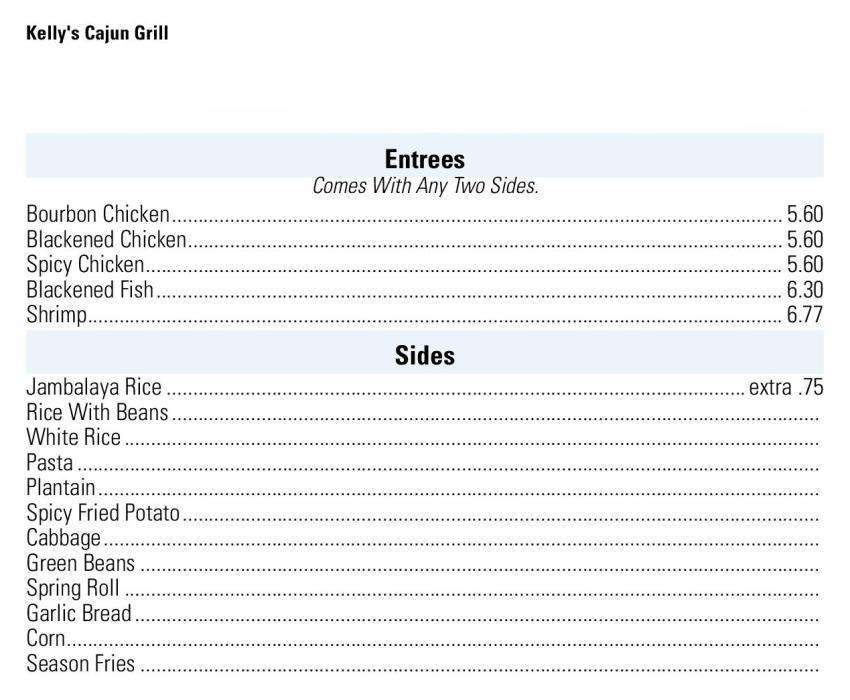Select Blackened Chicken from the entrees
This screenshot has width=850, height=700.
point(106,239)
